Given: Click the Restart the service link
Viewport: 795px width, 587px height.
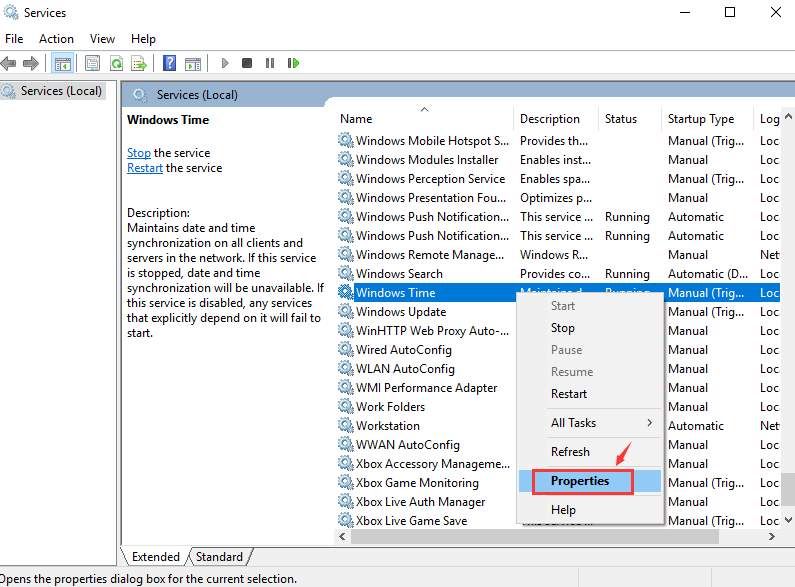Looking at the screenshot, I should click(144, 168).
